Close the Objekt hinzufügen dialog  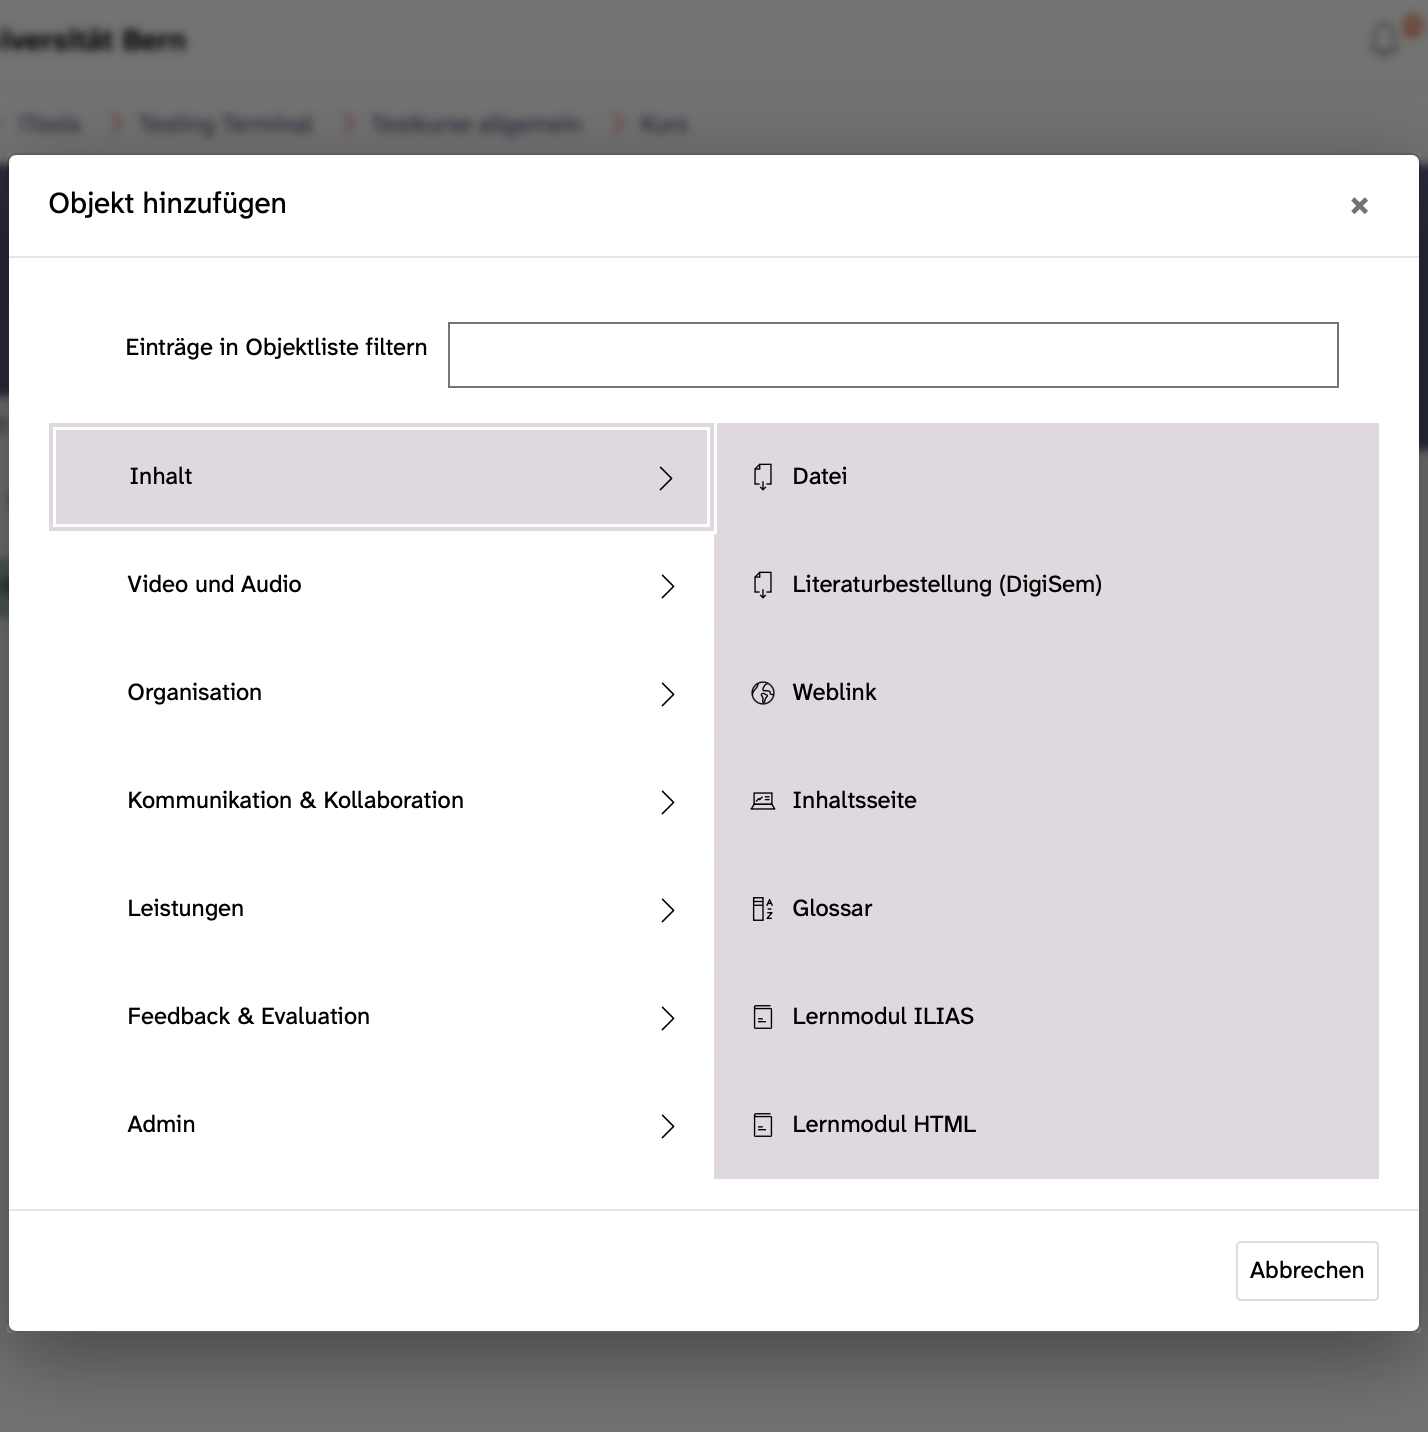pyautogui.click(x=1359, y=205)
